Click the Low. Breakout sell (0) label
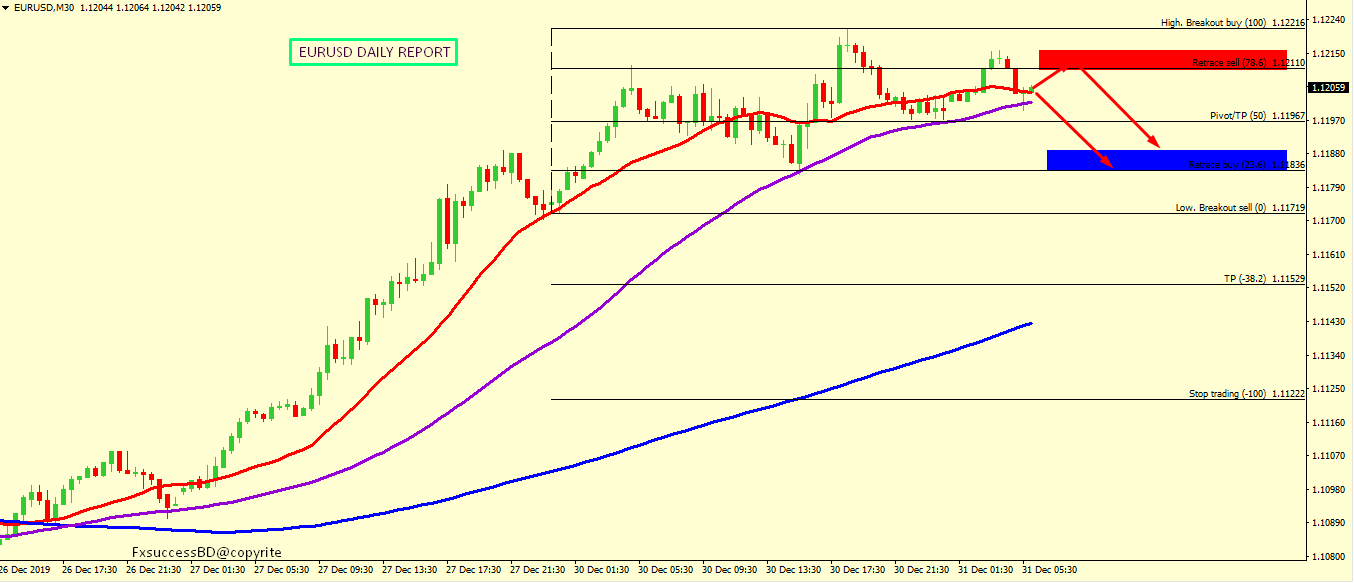This screenshot has height=583, width=1354. point(1226,208)
